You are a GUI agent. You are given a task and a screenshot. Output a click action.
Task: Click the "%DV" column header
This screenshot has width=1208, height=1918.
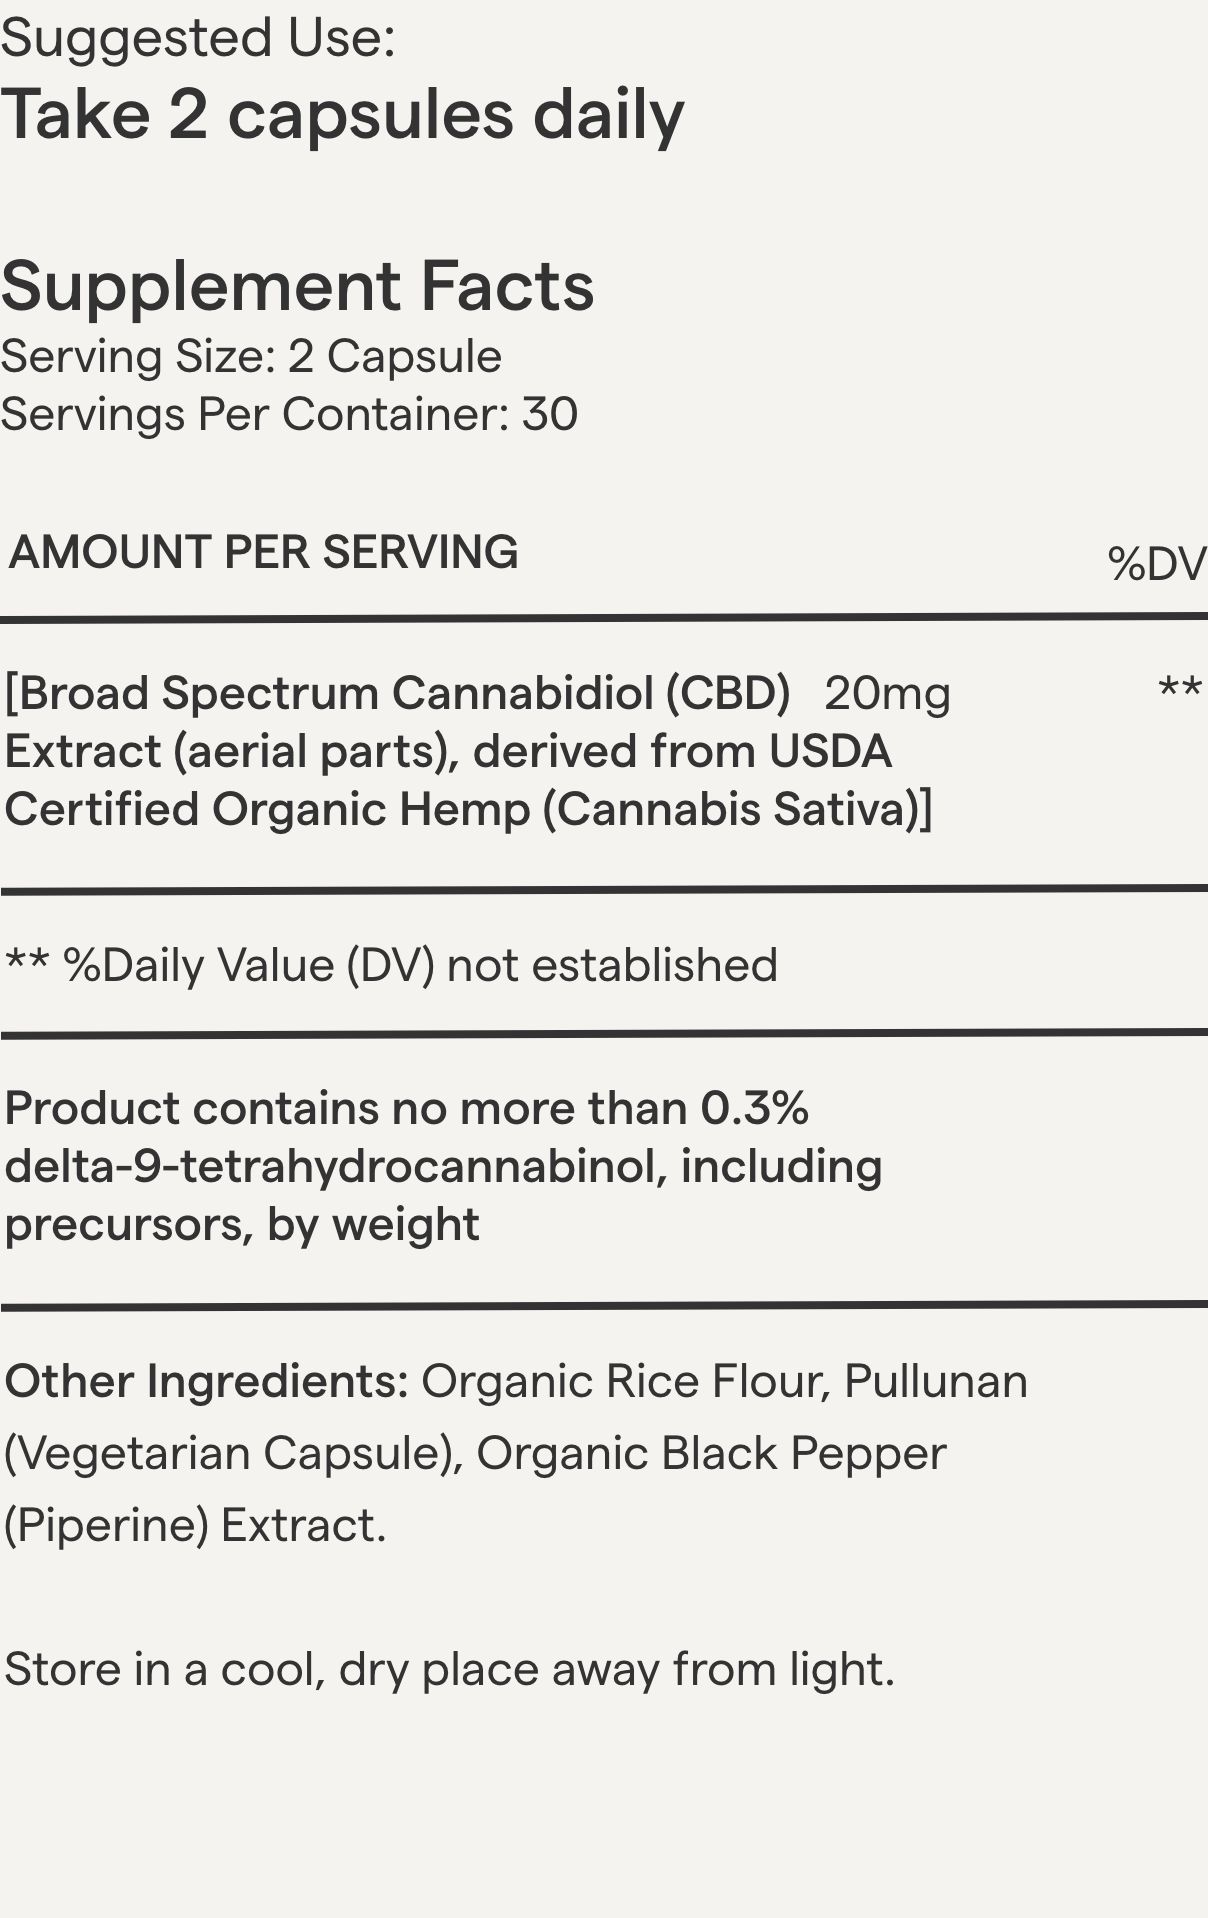[1156, 565]
